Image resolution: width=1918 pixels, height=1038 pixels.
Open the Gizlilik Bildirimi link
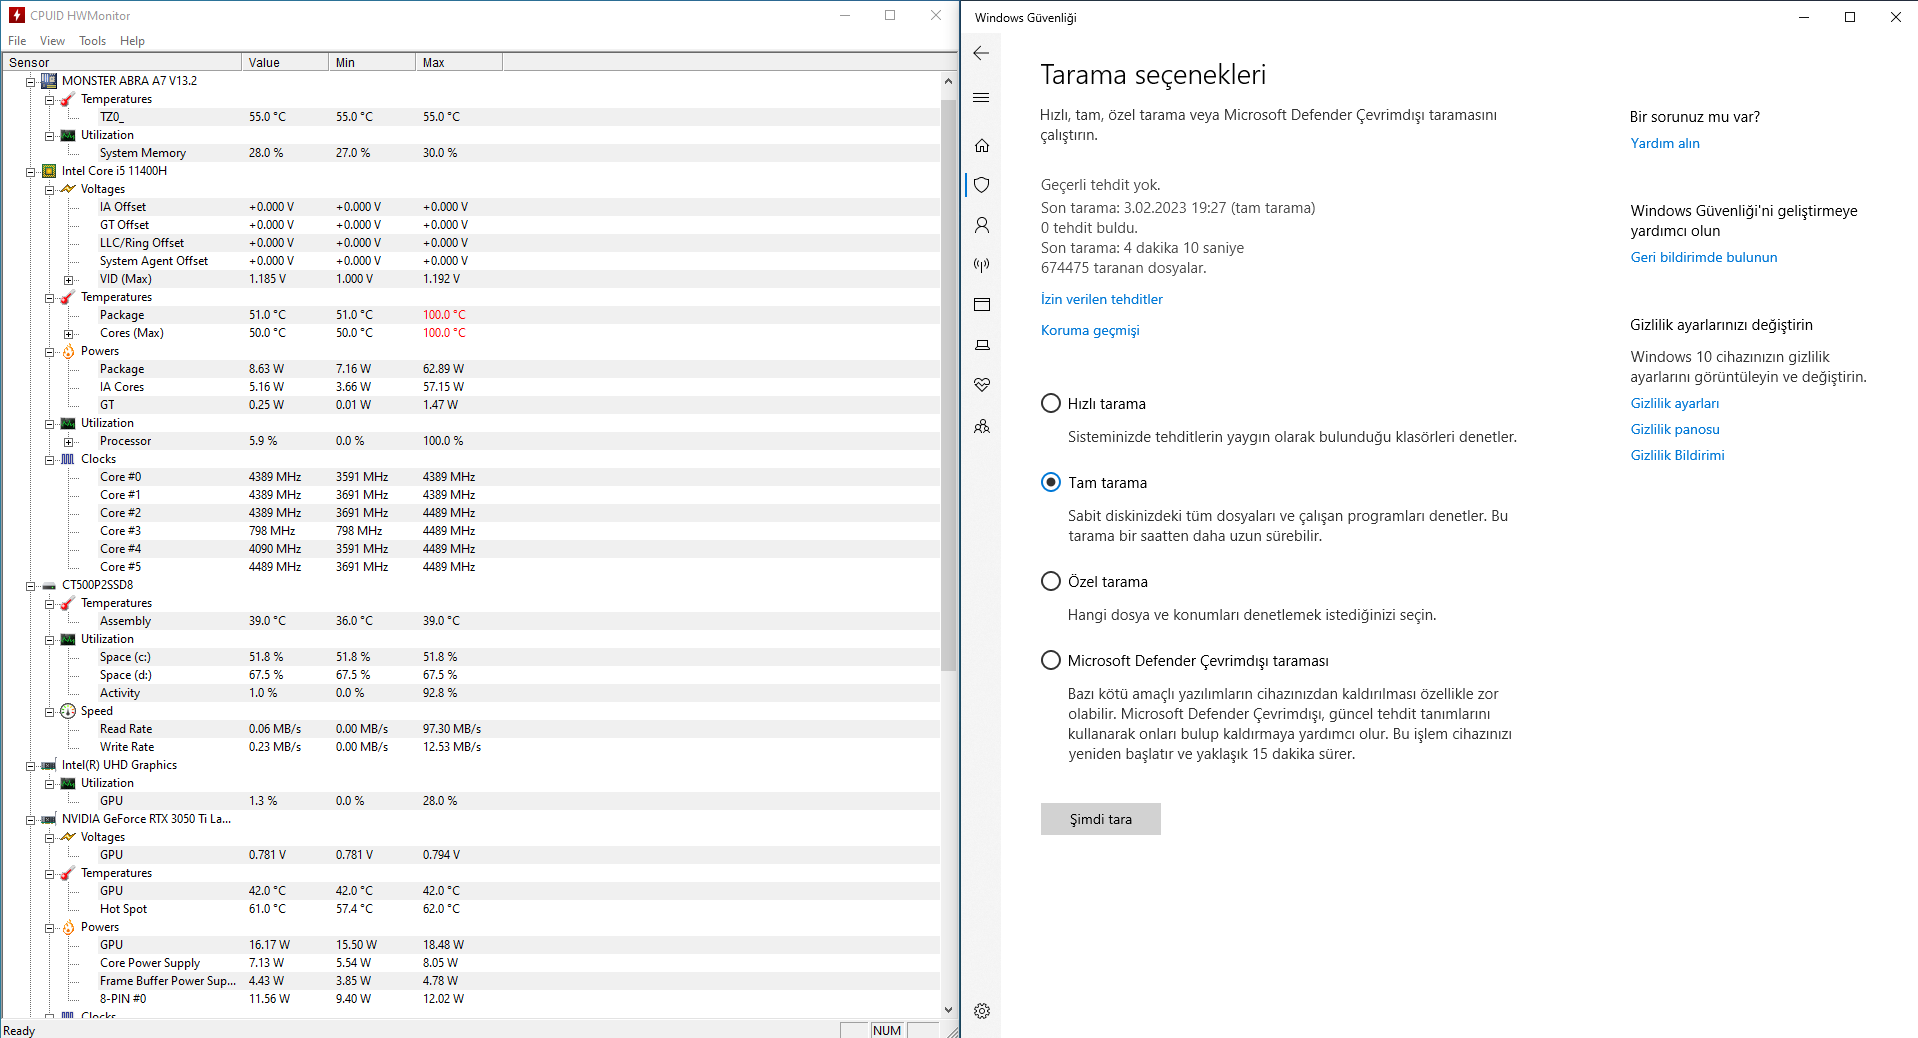coord(1678,455)
